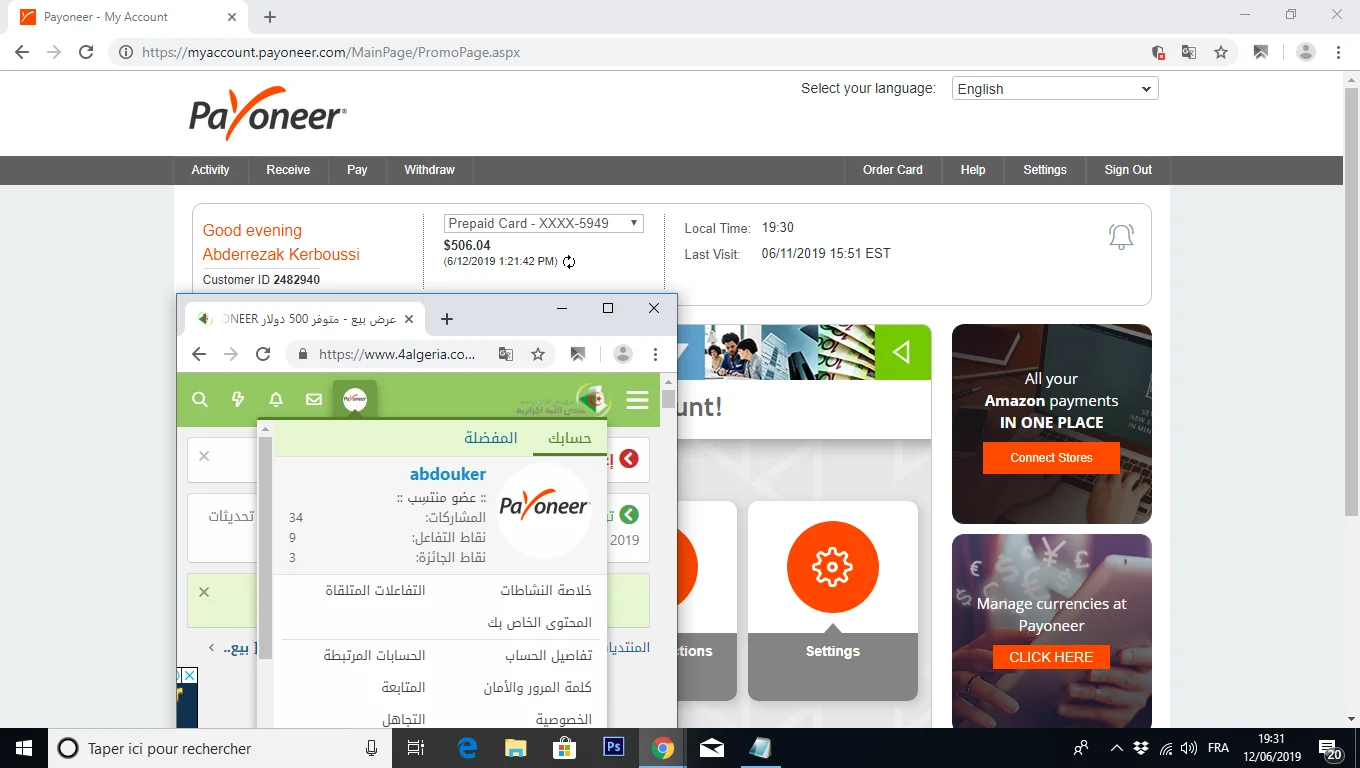
Task: Open the abdouker profile link
Action: tap(447, 474)
